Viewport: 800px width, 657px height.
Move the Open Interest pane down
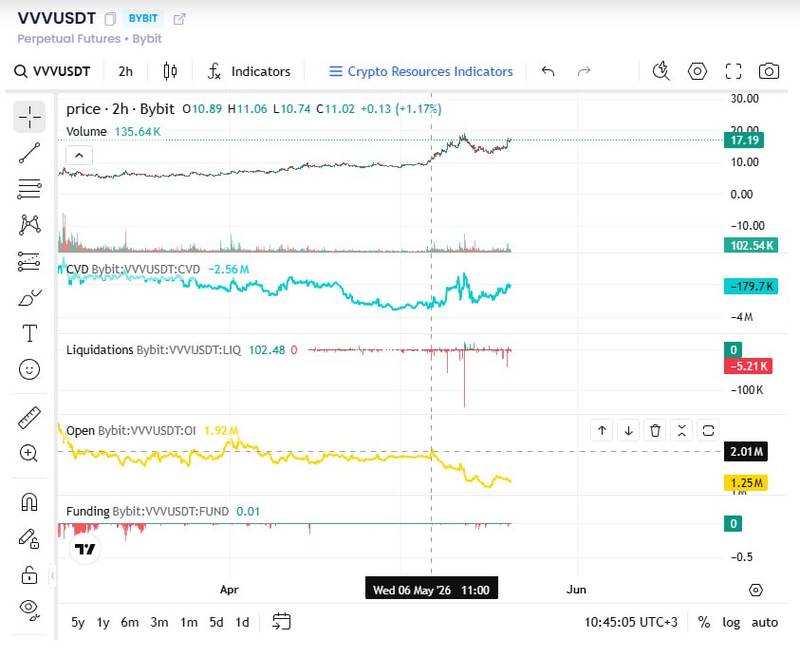click(x=629, y=431)
